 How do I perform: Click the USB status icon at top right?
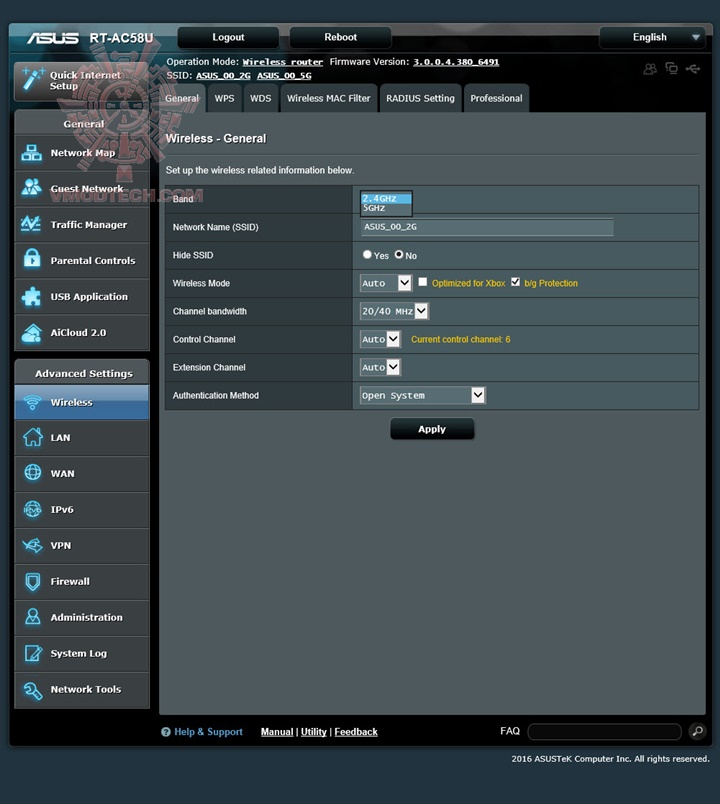pyautogui.click(x=693, y=69)
